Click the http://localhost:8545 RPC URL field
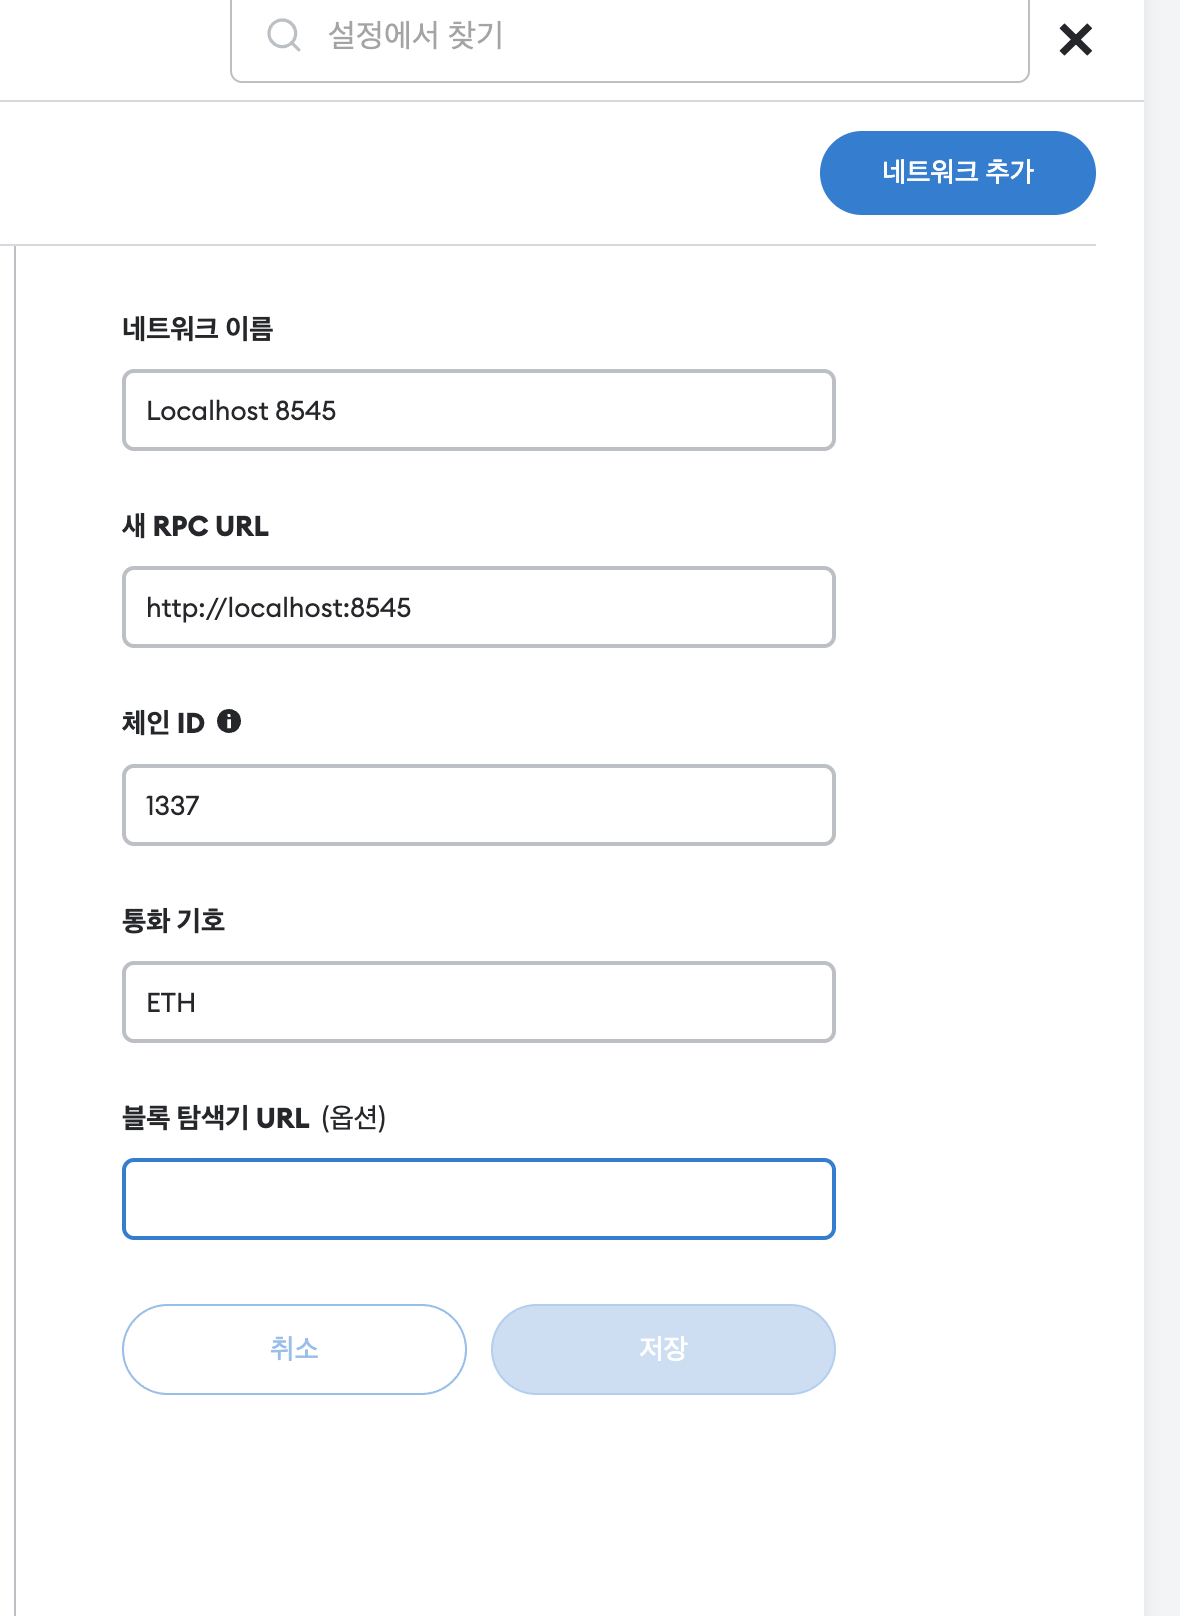 [x=479, y=607]
